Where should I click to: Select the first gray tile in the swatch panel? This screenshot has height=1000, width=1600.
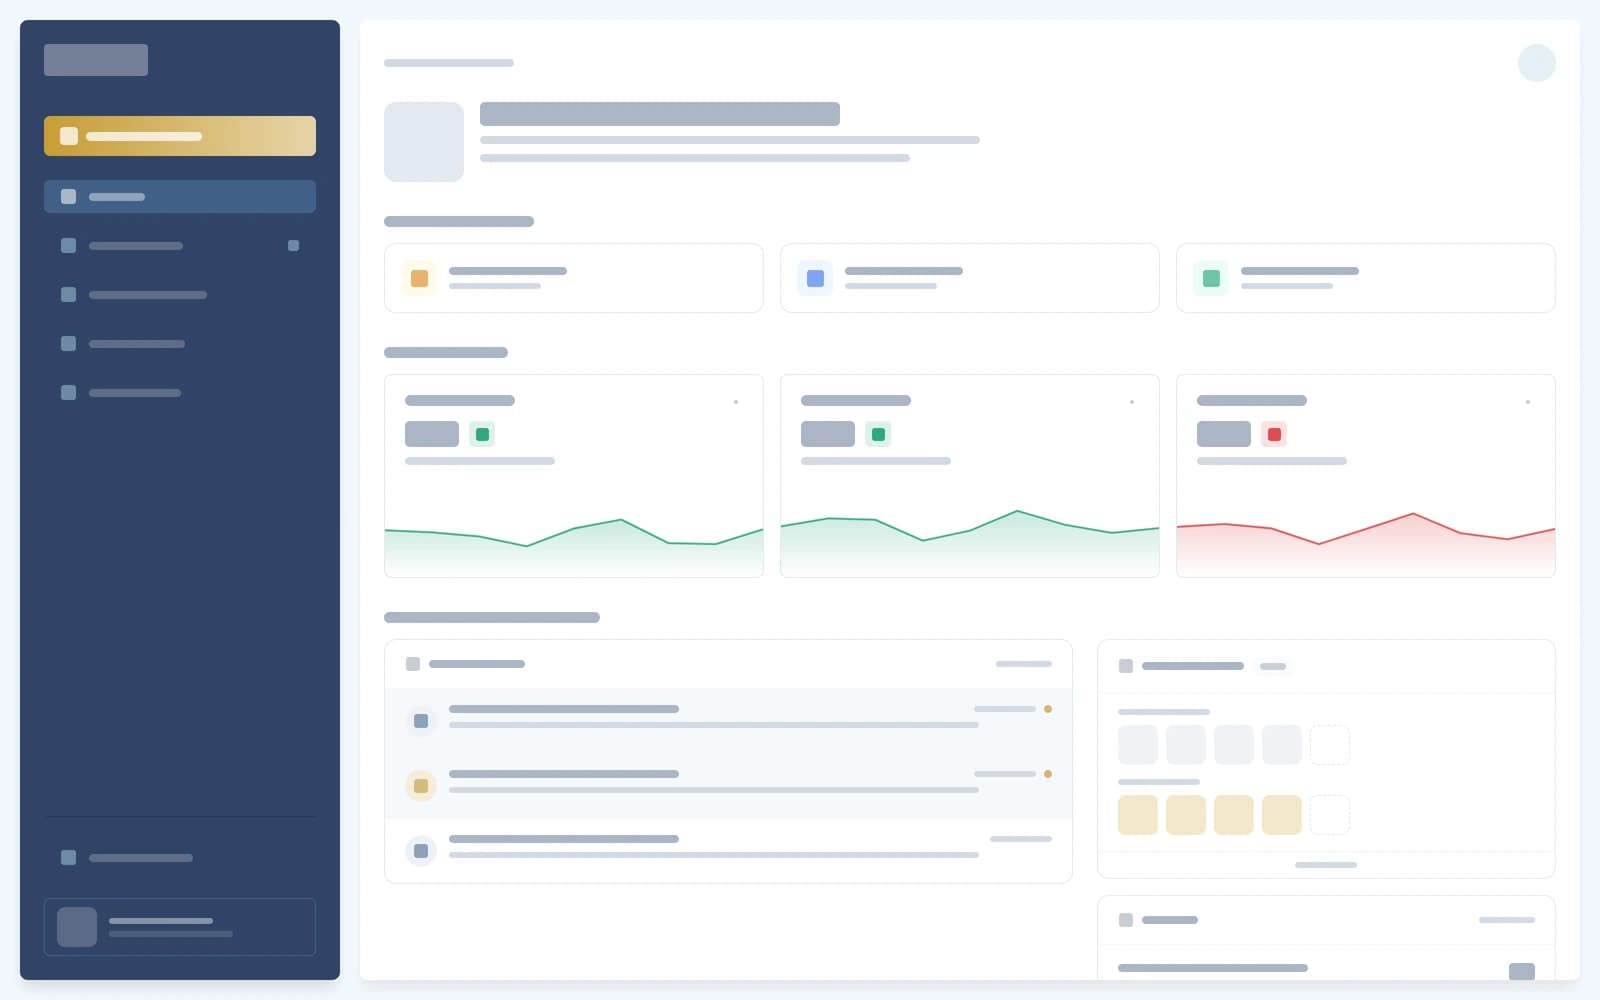(x=1138, y=745)
